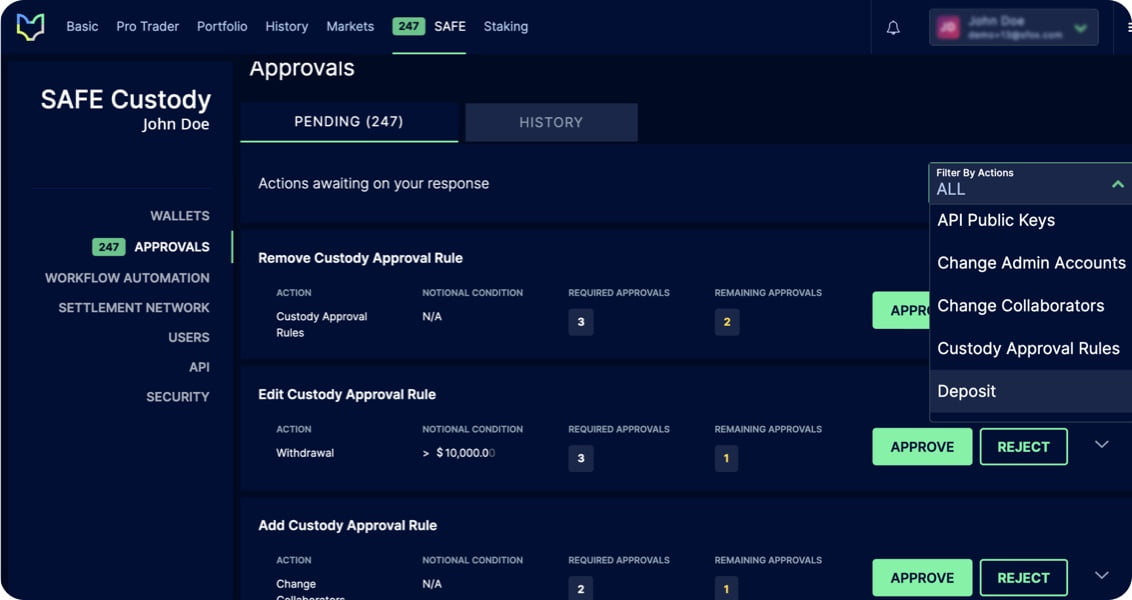The width and height of the screenshot is (1132, 600).
Task: Expand the Add Custody Approval Rule row
Action: (1101, 576)
